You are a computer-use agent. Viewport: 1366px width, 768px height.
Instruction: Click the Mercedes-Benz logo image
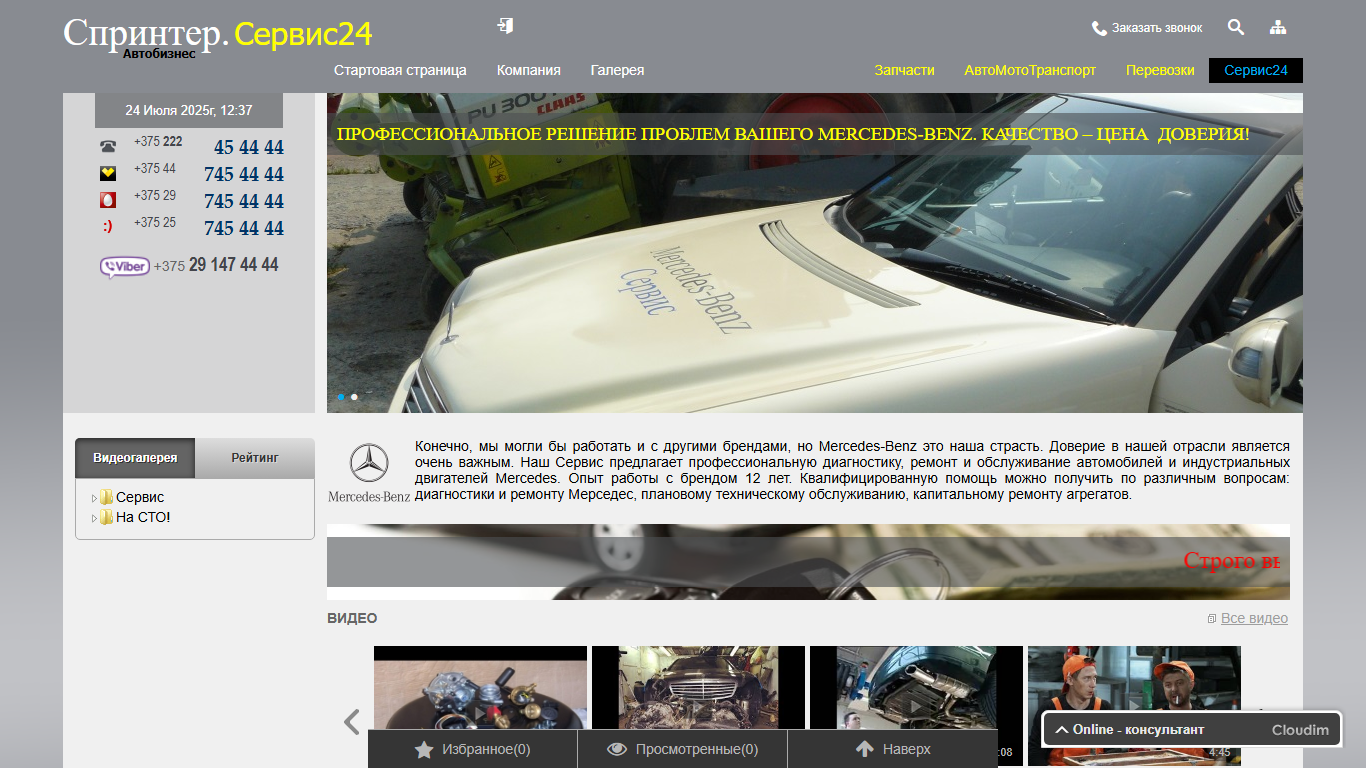[x=369, y=473]
